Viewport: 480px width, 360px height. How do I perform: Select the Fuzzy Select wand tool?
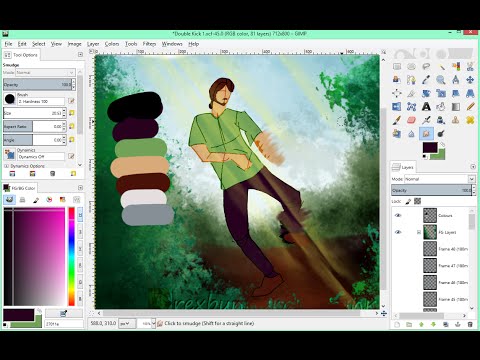pos(441,66)
